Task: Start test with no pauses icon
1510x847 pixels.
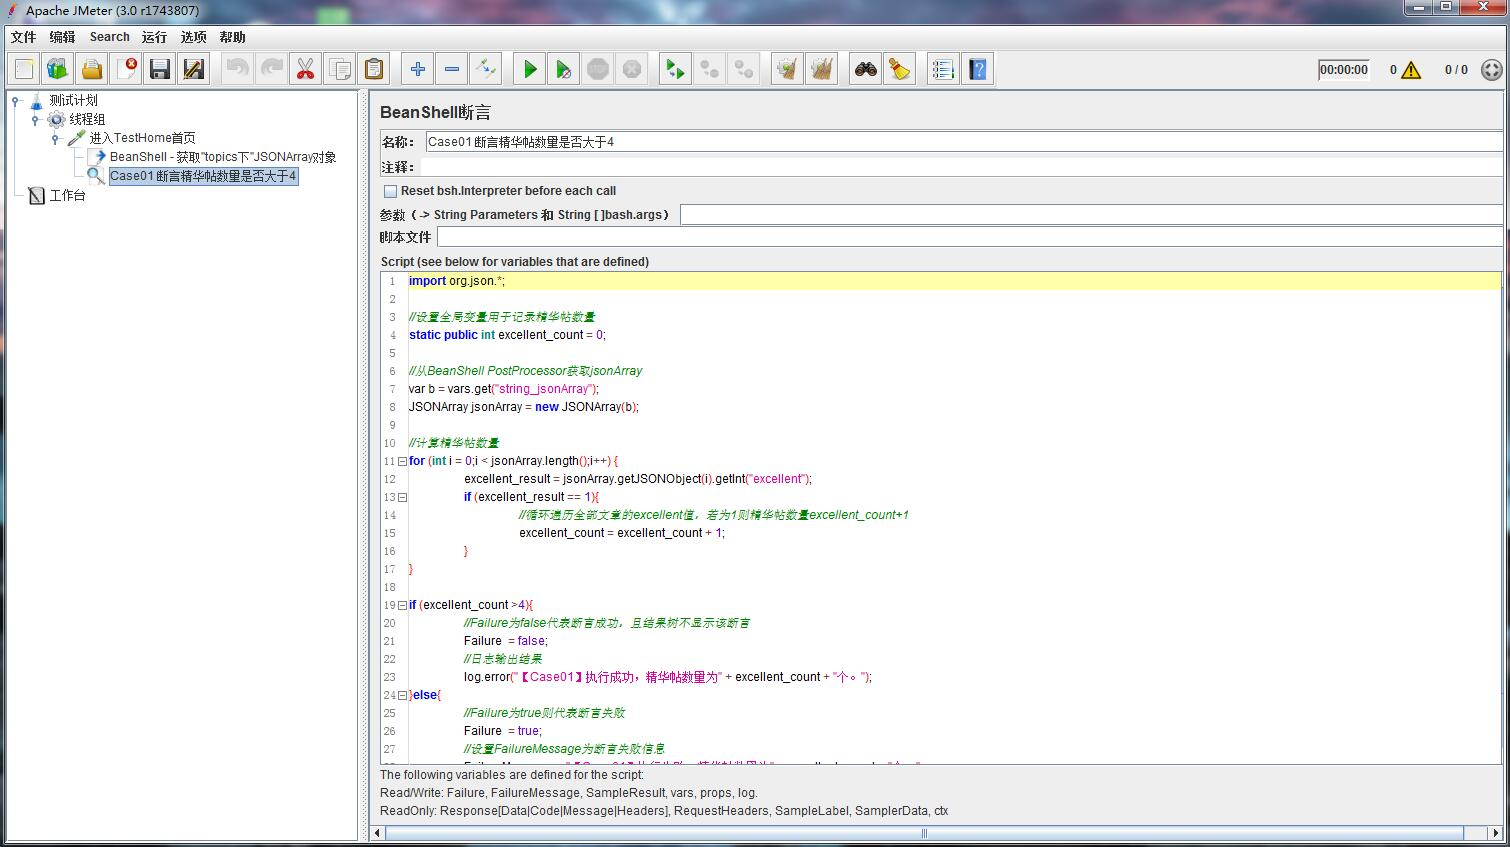Action: point(564,69)
